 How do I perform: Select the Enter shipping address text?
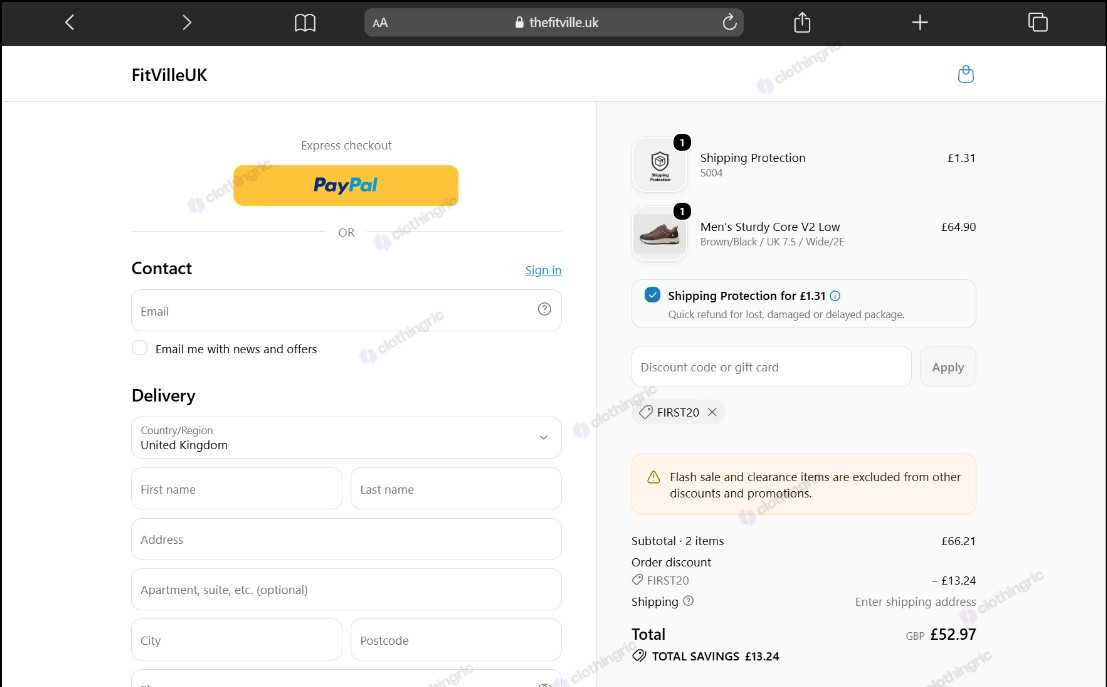(x=915, y=602)
